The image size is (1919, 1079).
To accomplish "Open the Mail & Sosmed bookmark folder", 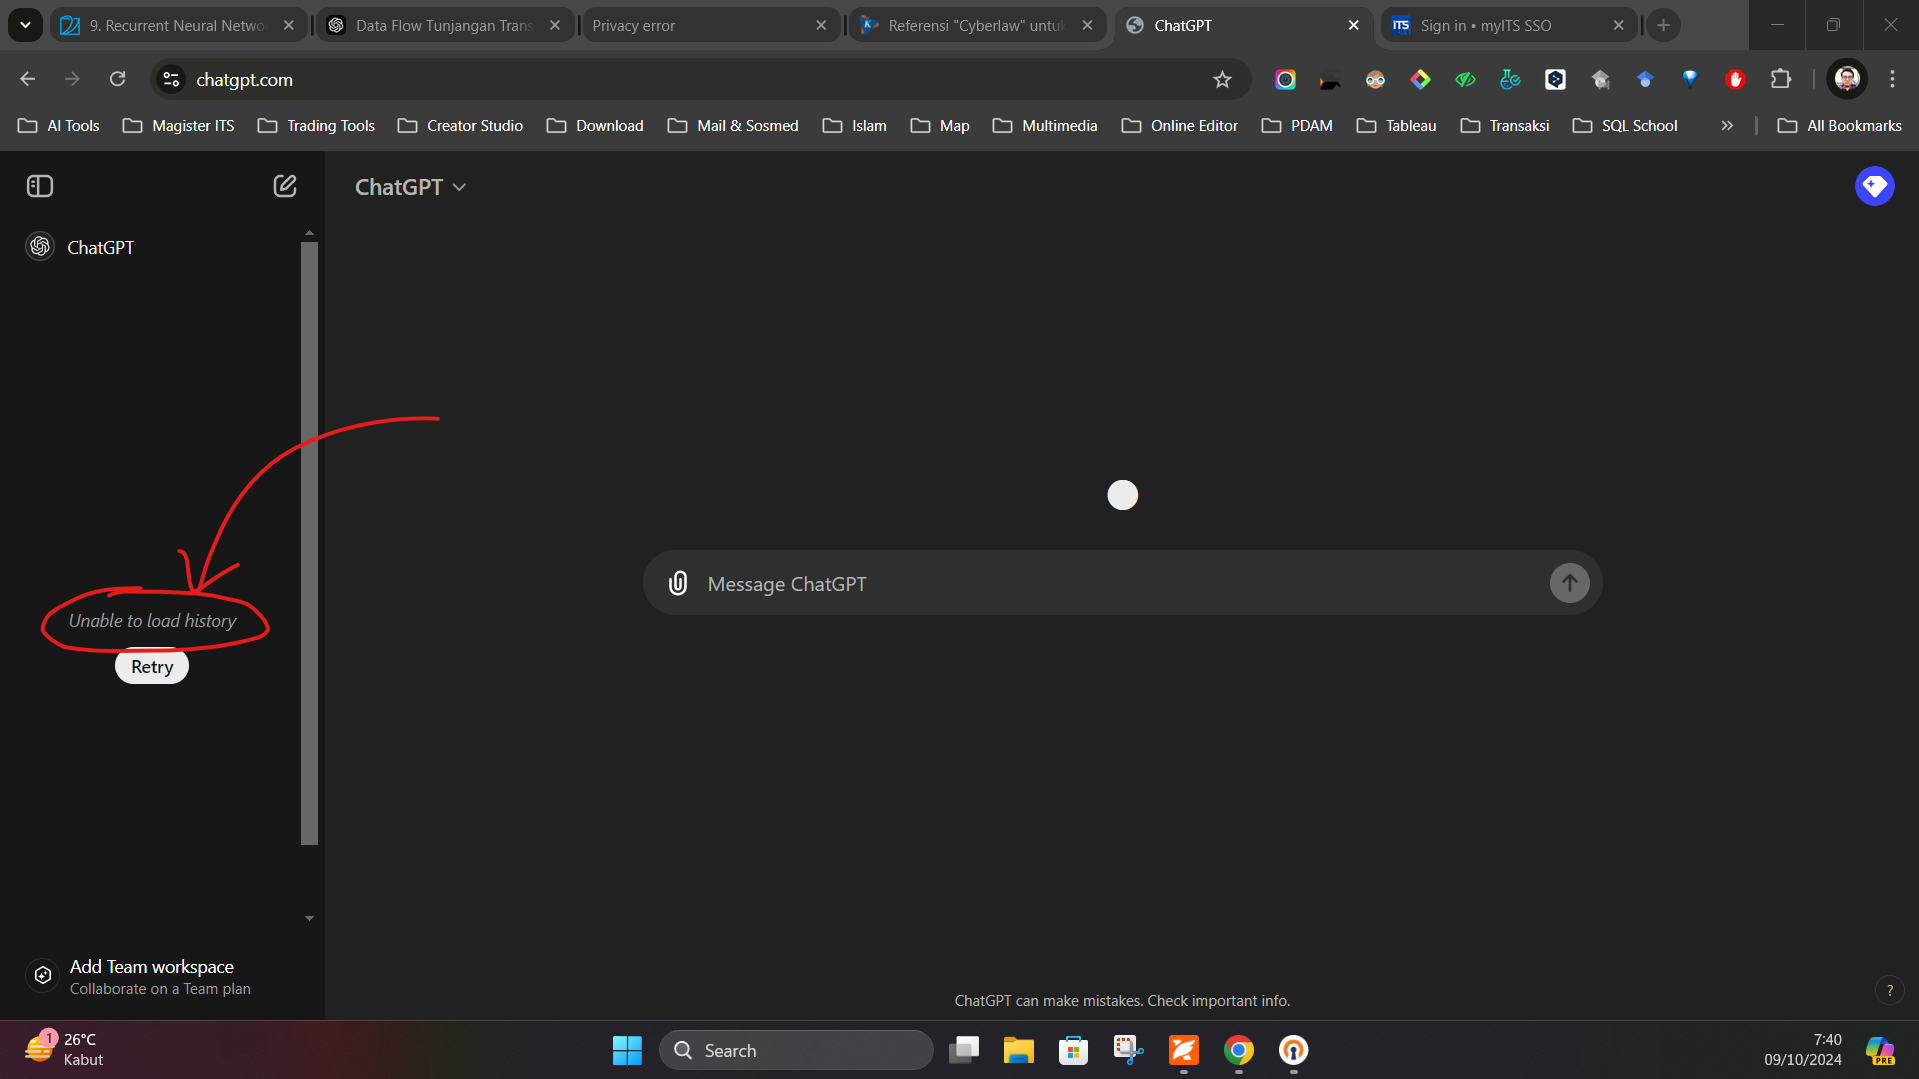I will pyautogui.click(x=733, y=125).
